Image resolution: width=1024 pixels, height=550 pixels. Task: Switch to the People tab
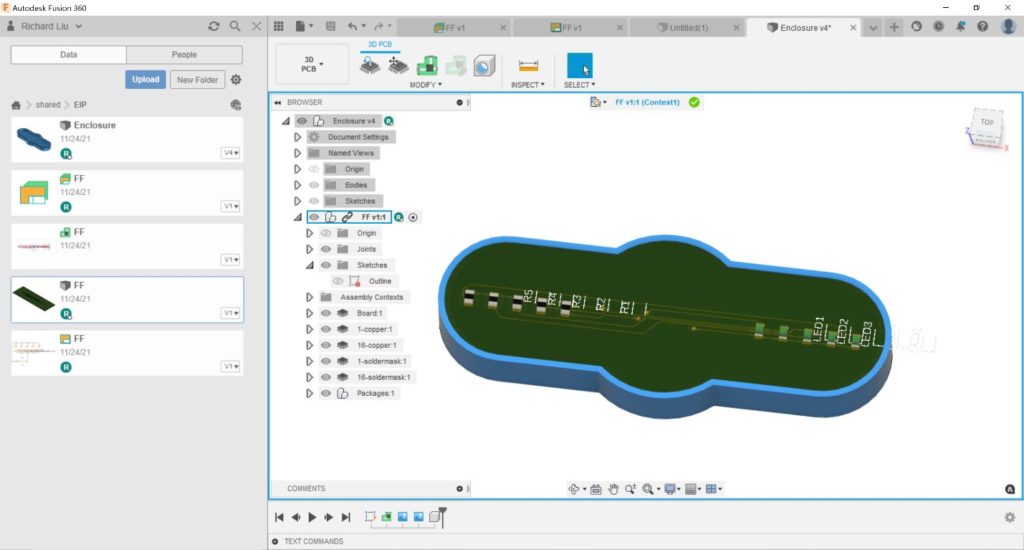[184, 55]
